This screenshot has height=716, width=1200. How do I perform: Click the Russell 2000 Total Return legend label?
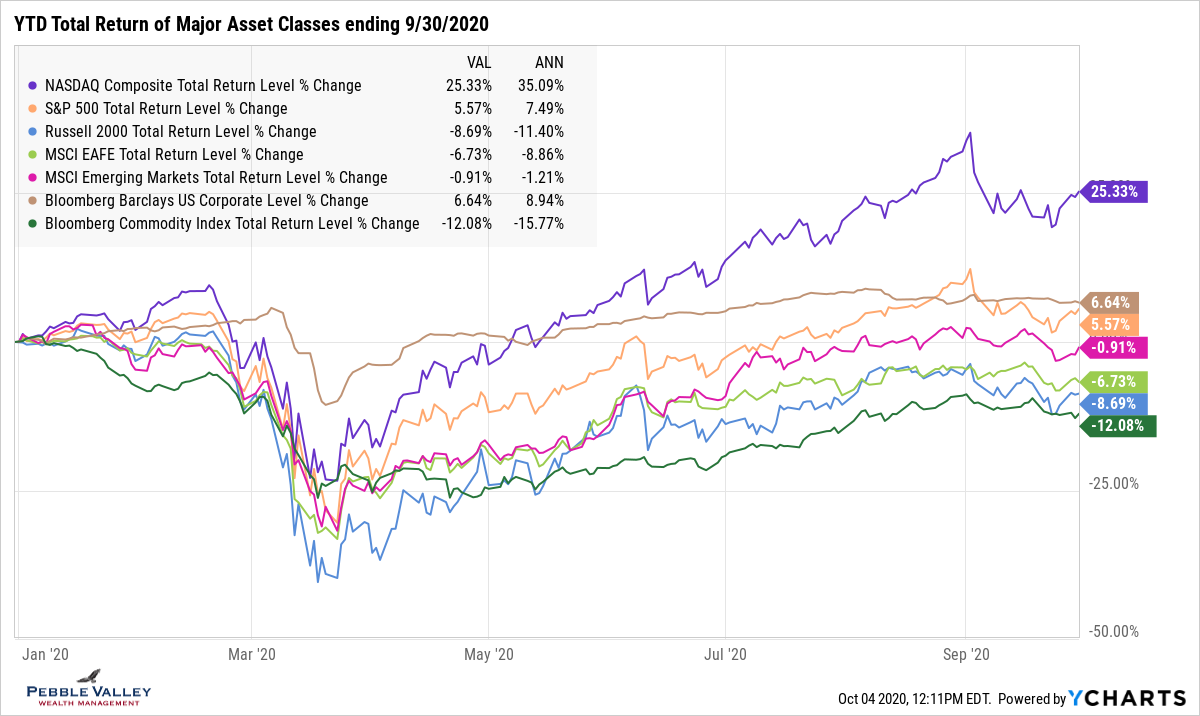click(x=180, y=132)
